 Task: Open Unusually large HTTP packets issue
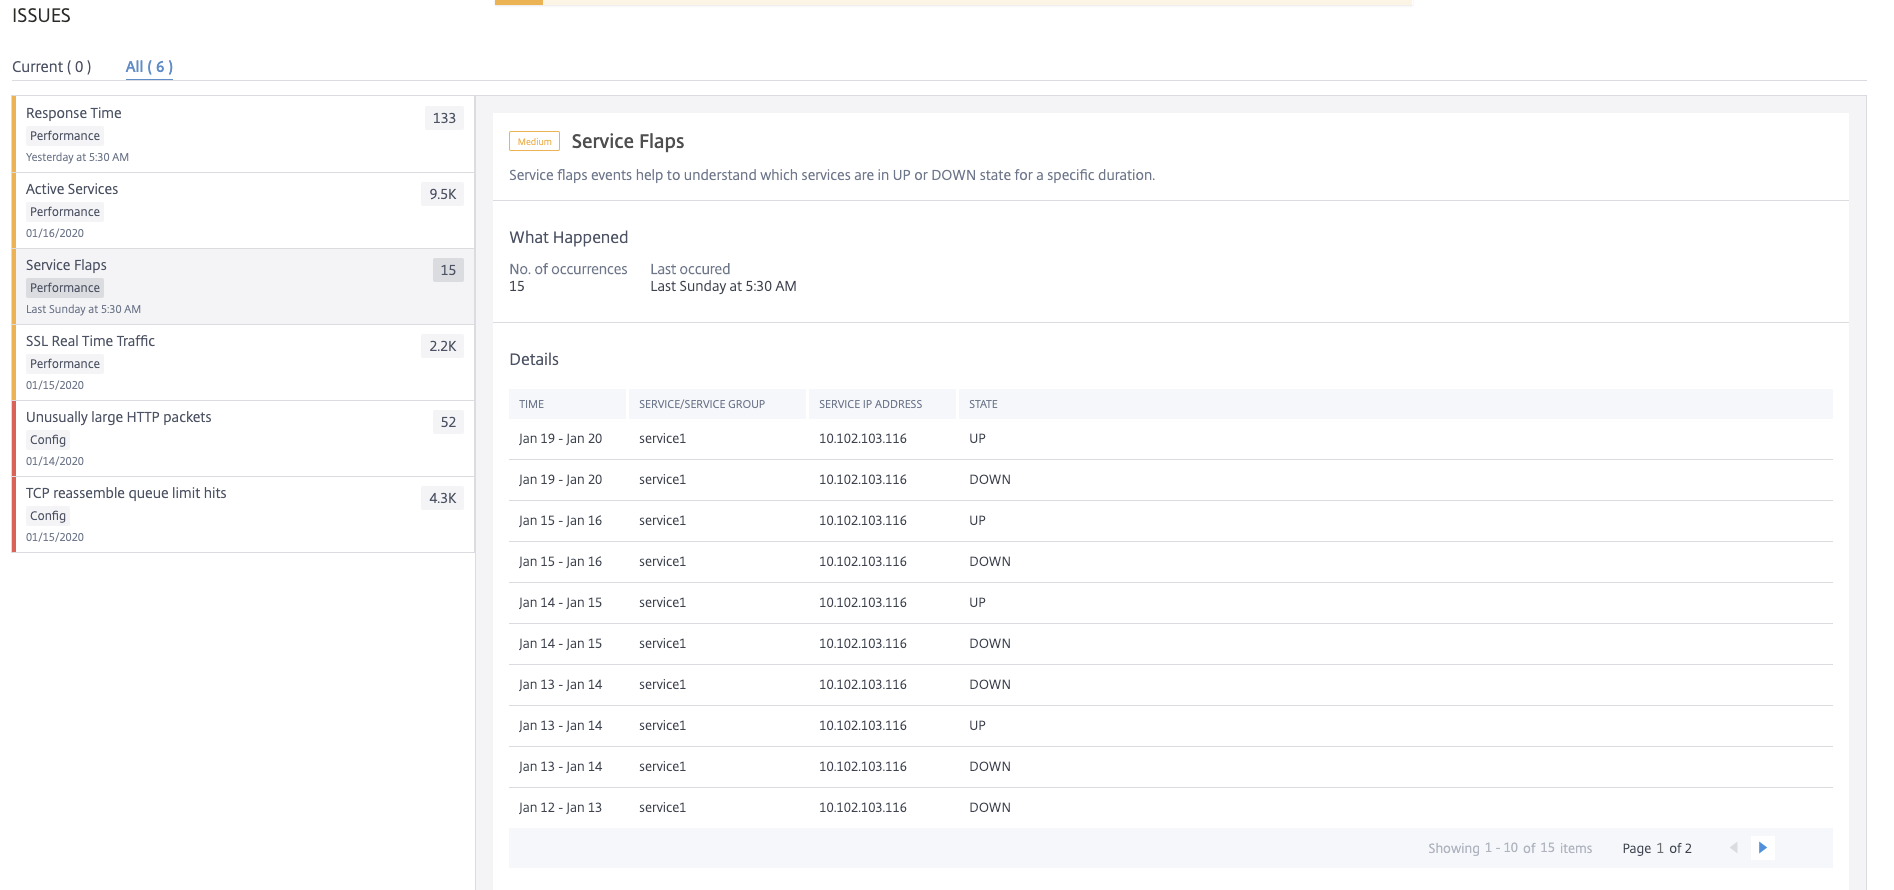coord(243,438)
